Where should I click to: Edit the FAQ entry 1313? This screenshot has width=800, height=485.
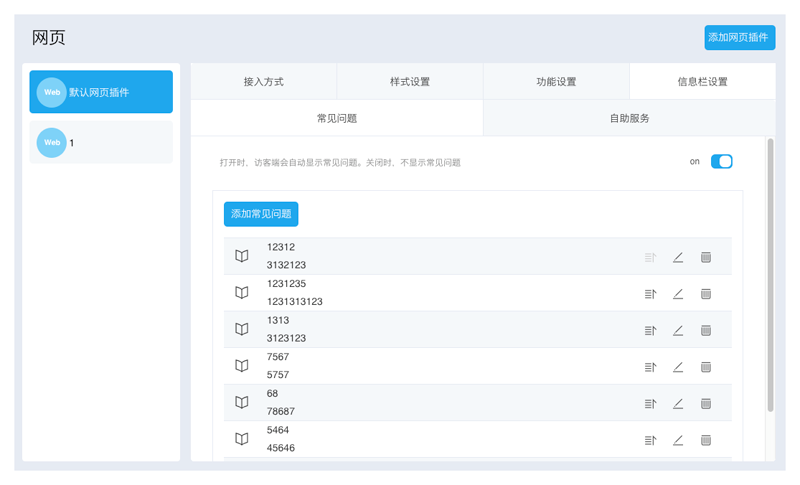678,330
